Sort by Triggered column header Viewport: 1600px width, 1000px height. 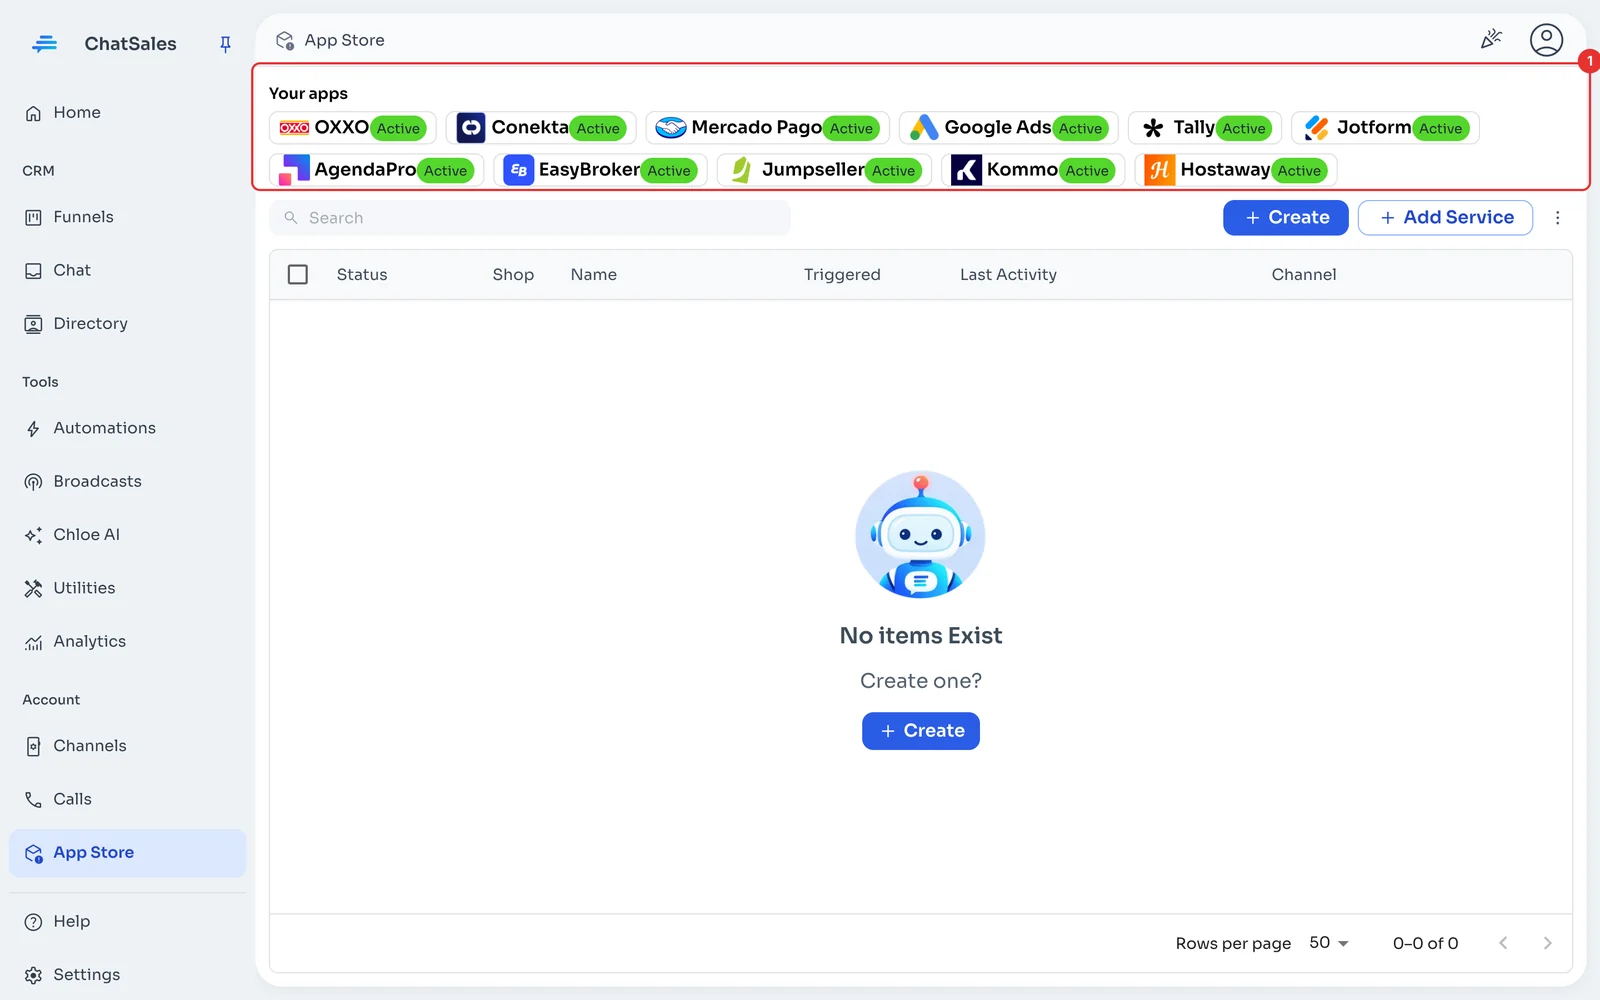(x=842, y=275)
